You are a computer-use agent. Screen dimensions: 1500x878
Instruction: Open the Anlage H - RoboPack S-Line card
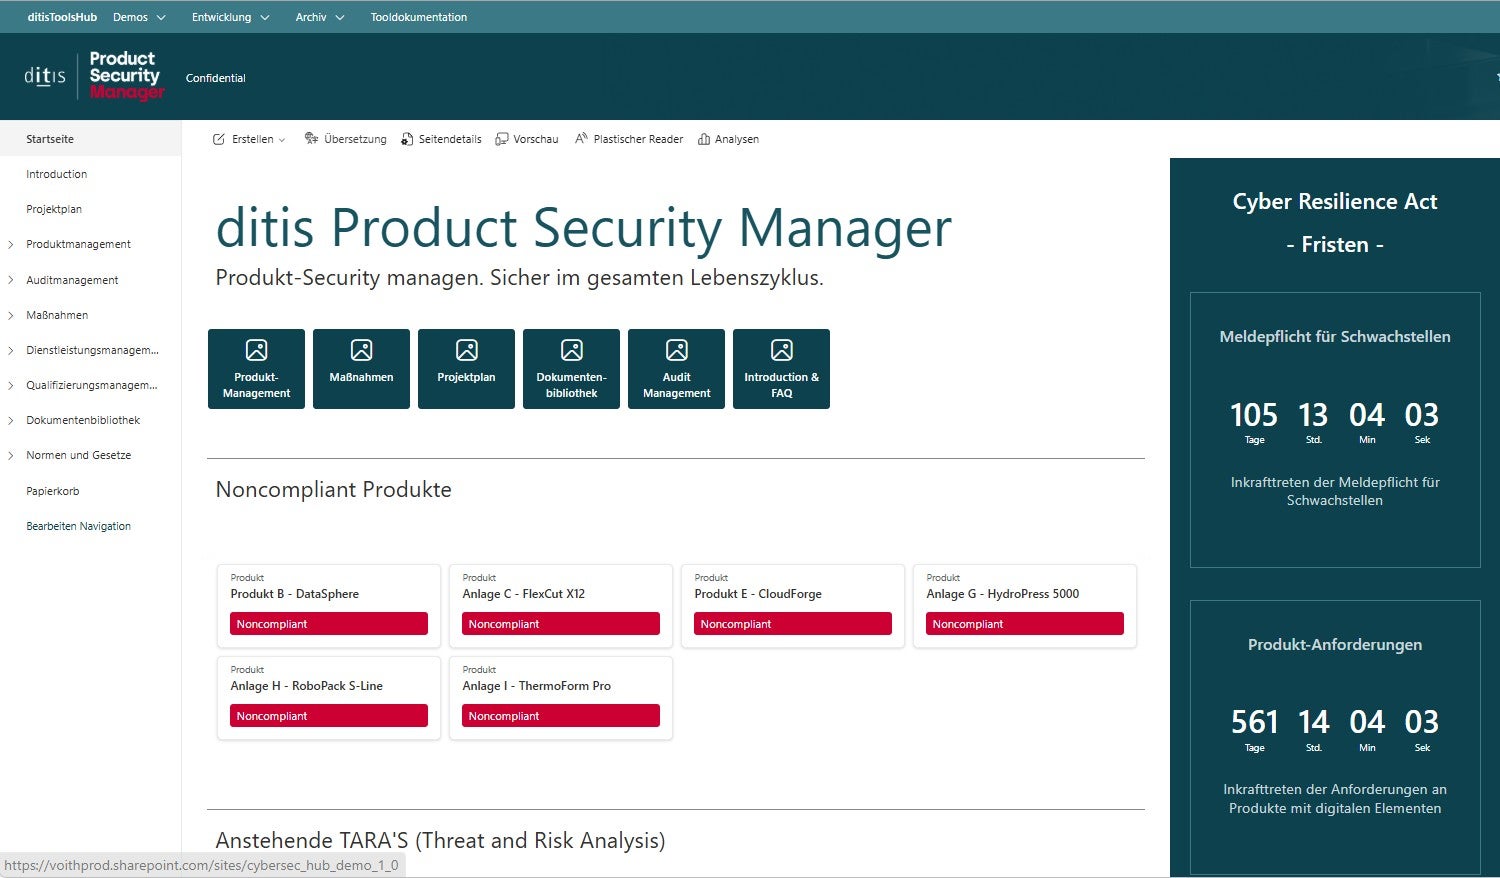pyautogui.click(x=329, y=698)
